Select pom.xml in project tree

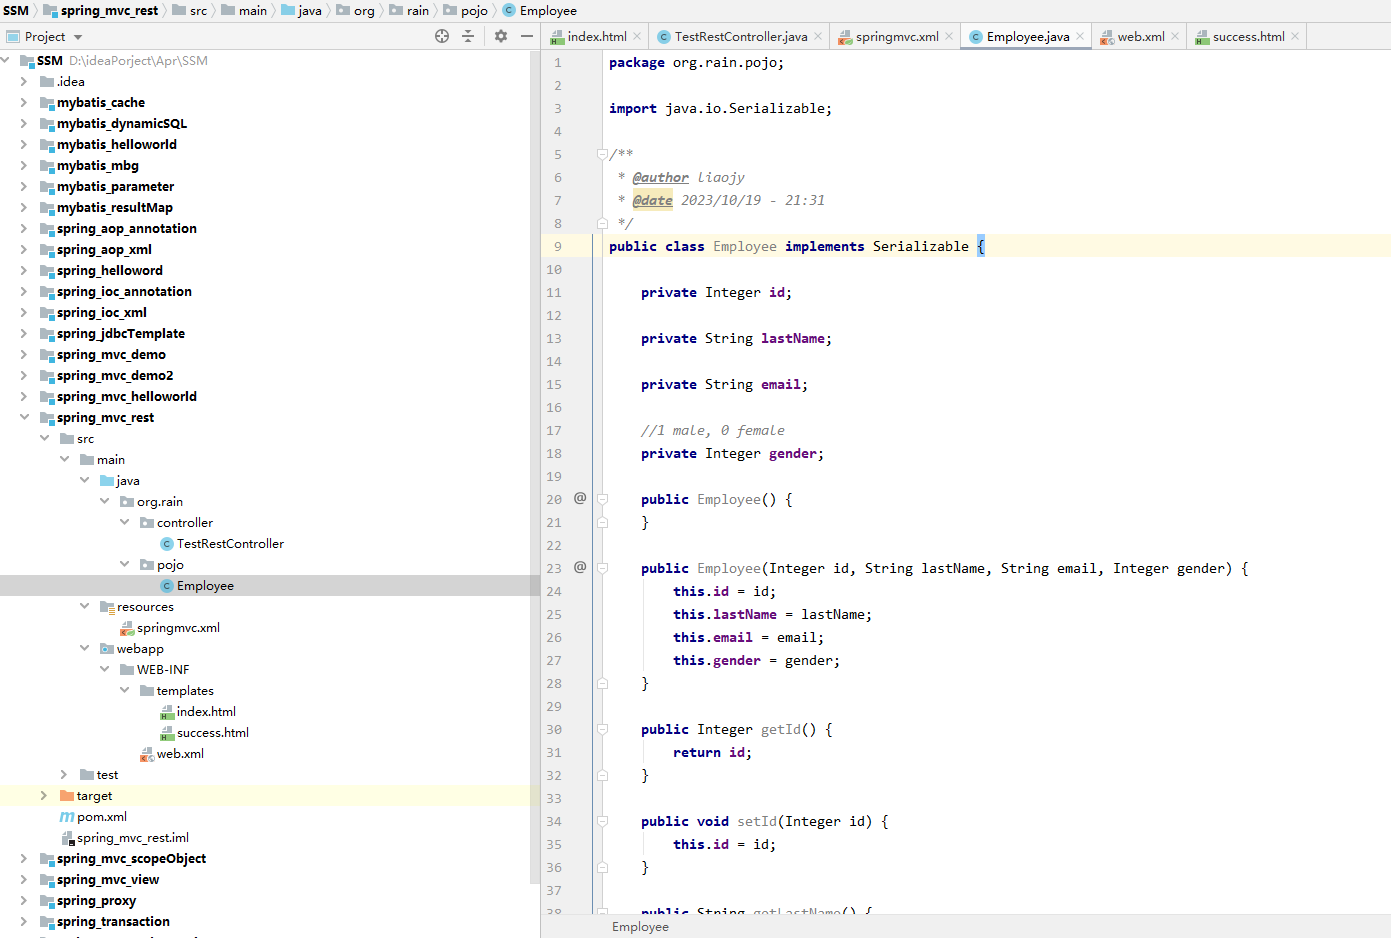(102, 817)
